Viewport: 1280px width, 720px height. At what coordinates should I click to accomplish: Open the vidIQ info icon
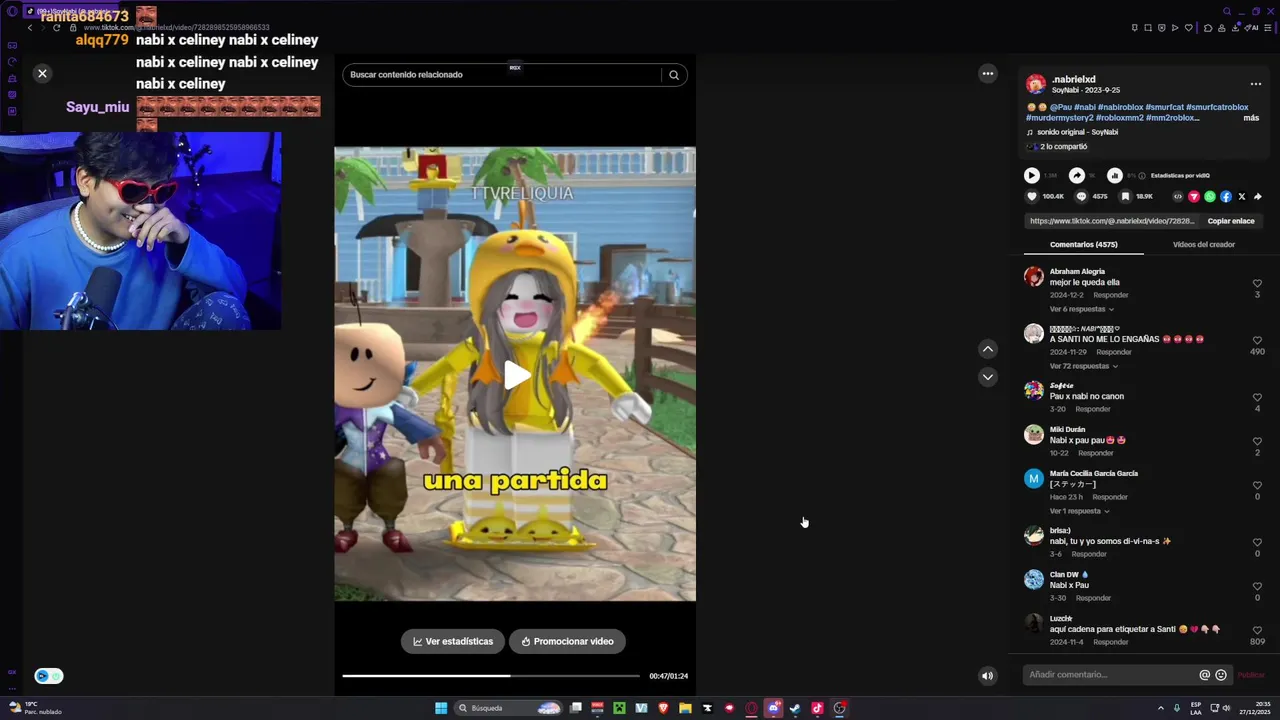[1142, 176]
